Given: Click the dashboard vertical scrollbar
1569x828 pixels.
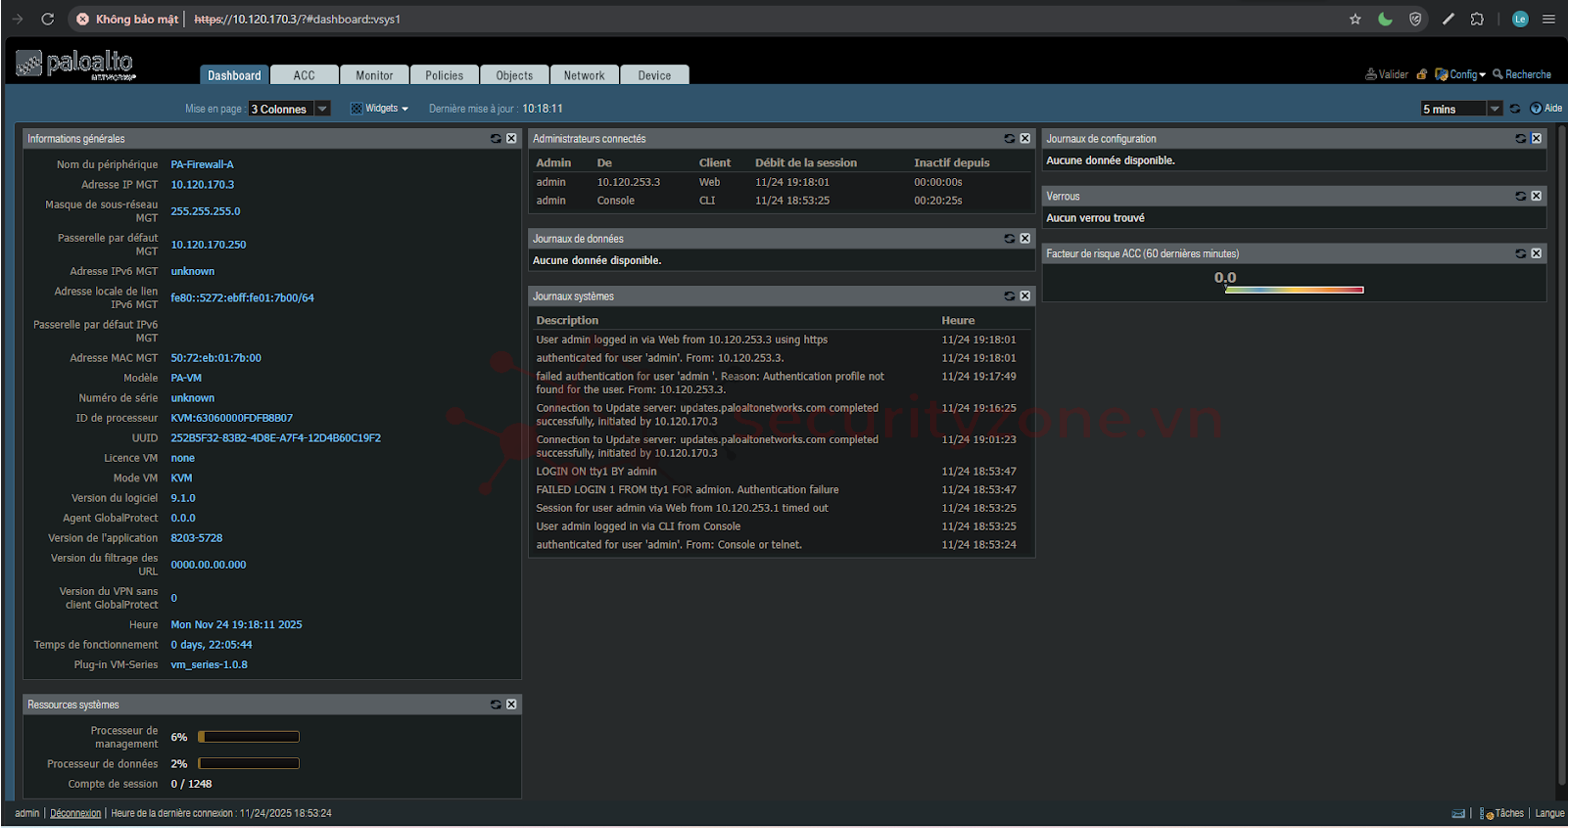Looking at the screenshot, I should [x=1561, y=450].
